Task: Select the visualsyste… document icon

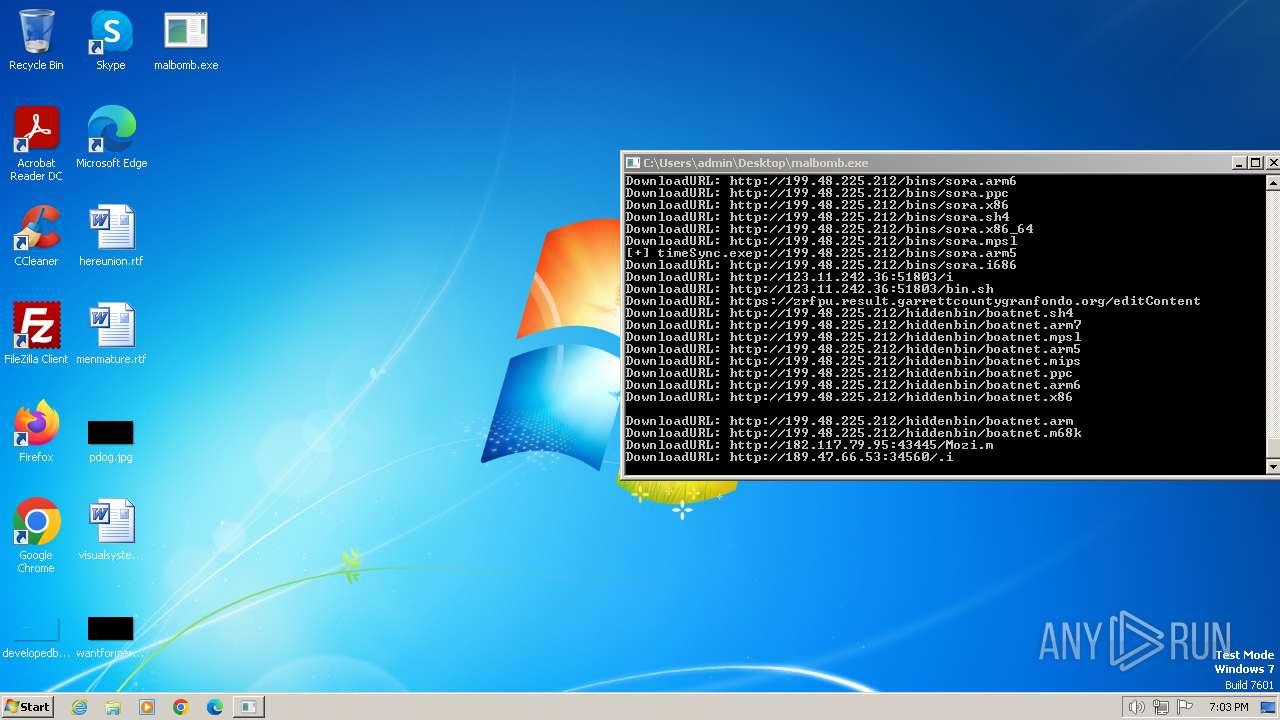Action: click(x=111, y=530)
